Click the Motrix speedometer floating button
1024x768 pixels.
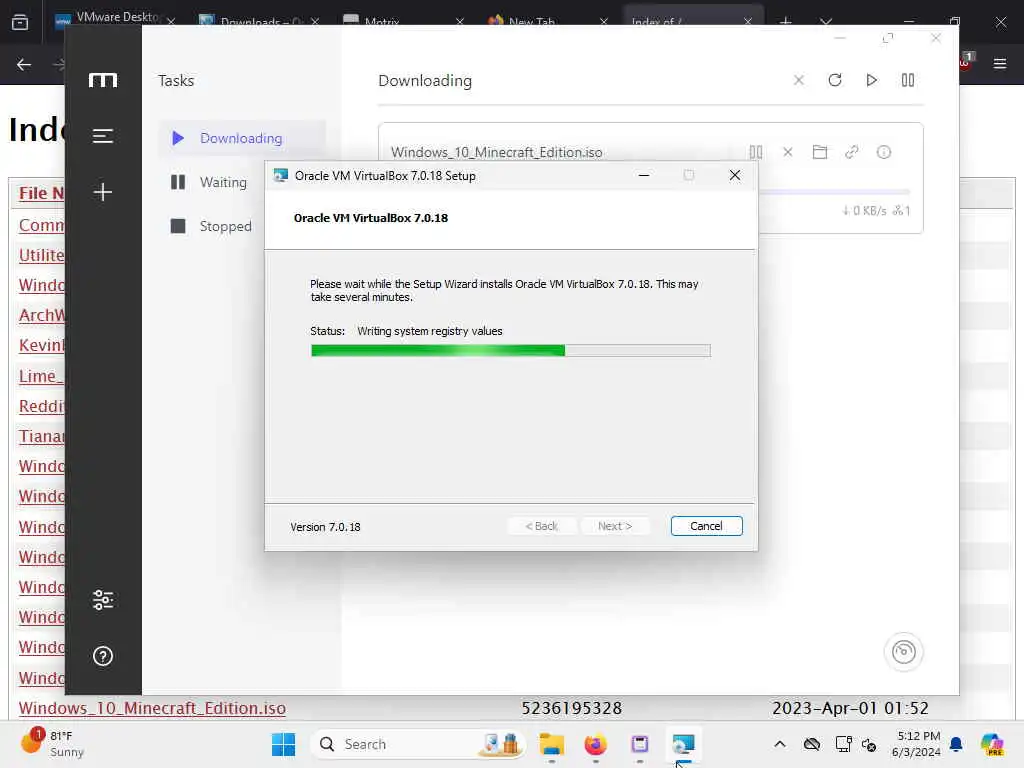point(904,652)
